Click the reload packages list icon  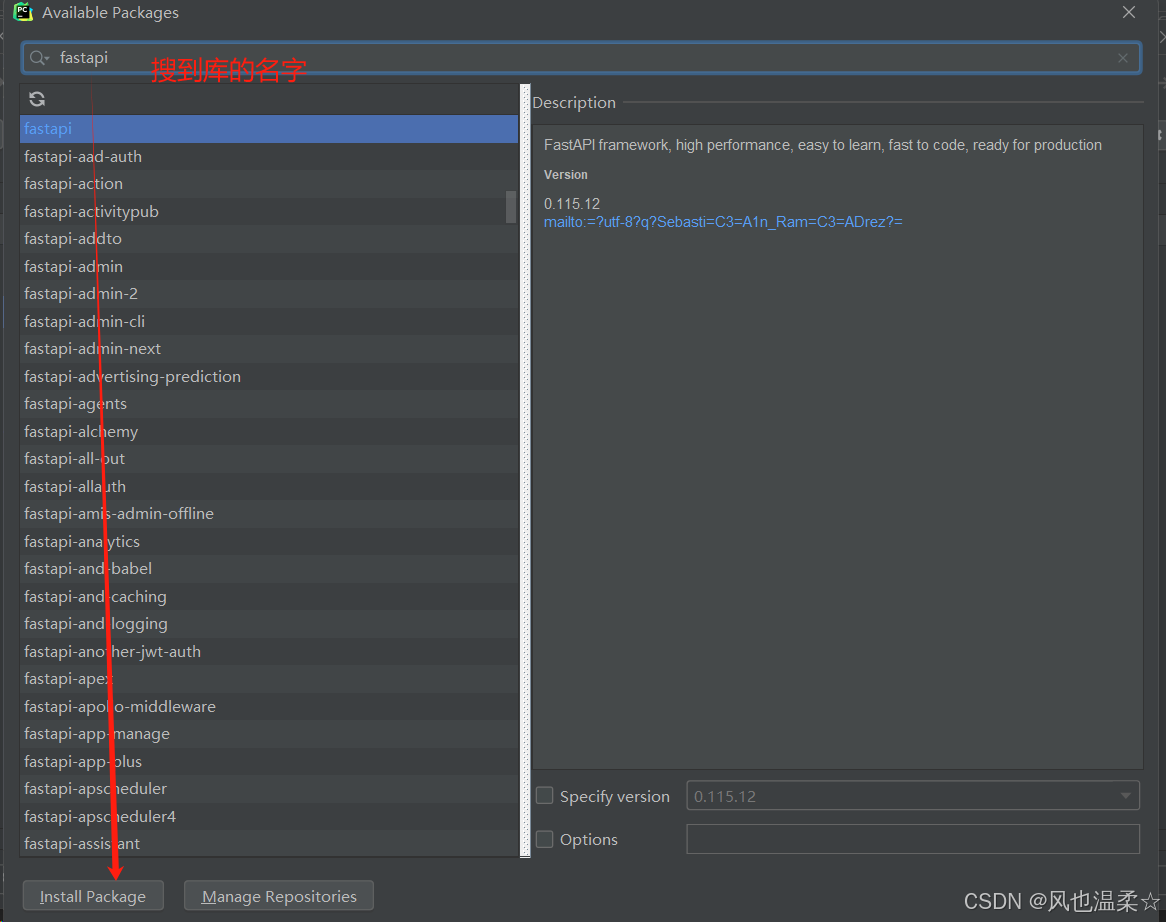pyautogui.click(x=37, y=99)
